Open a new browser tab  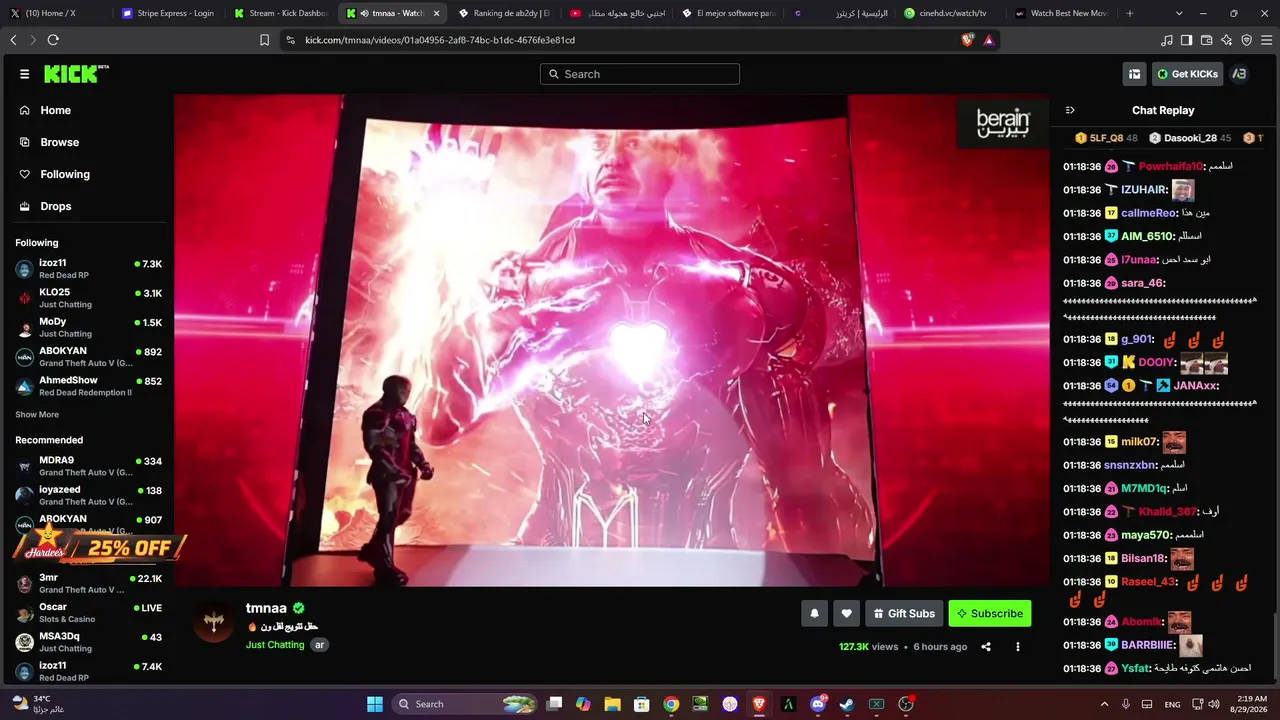tap(1130, 13)
